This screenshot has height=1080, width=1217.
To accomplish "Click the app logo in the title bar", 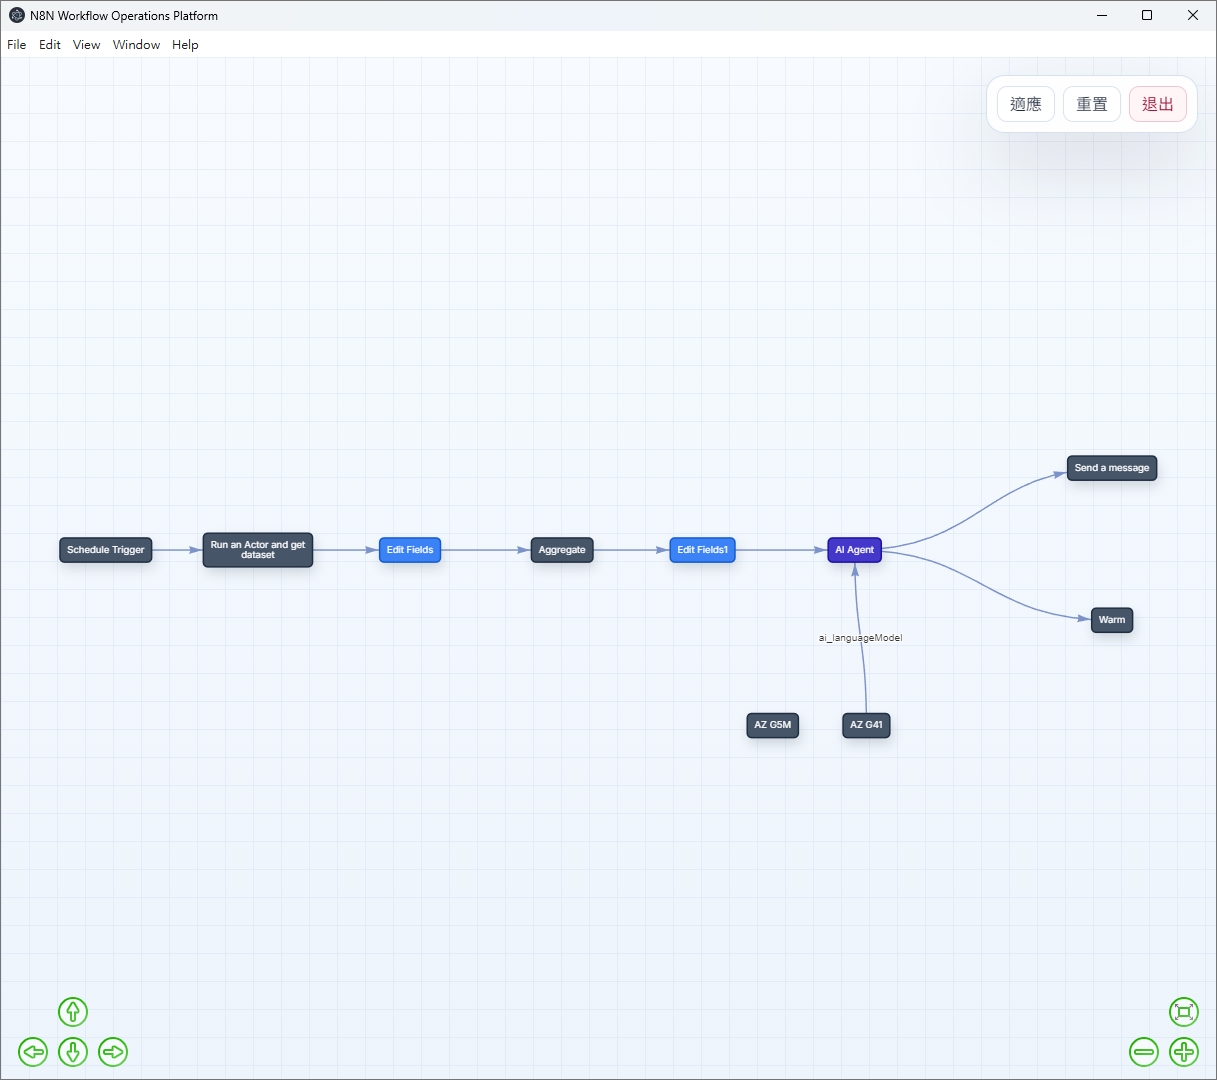I will click(17, 15).
